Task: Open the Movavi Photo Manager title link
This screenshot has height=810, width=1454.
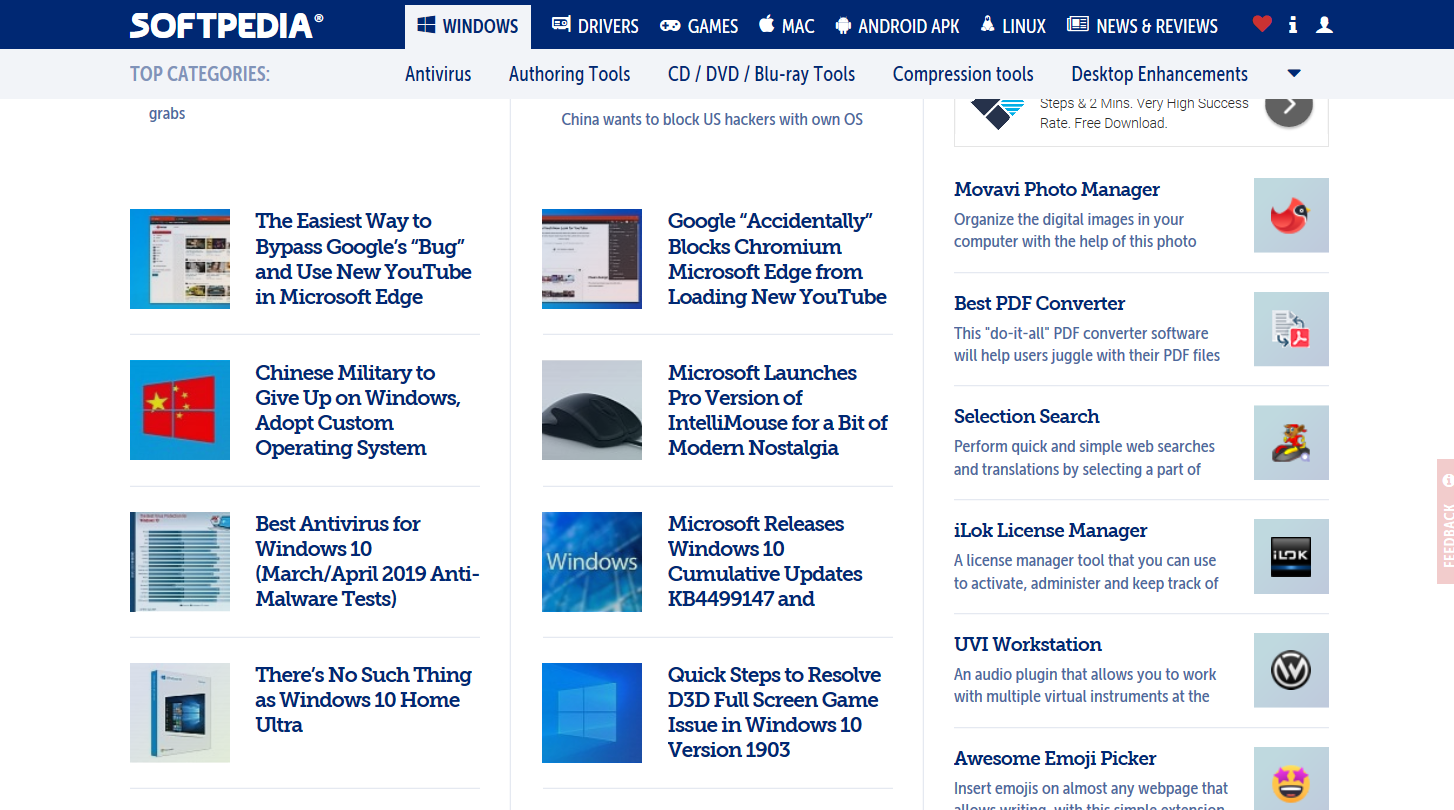Action: [x=1057, y=189]
